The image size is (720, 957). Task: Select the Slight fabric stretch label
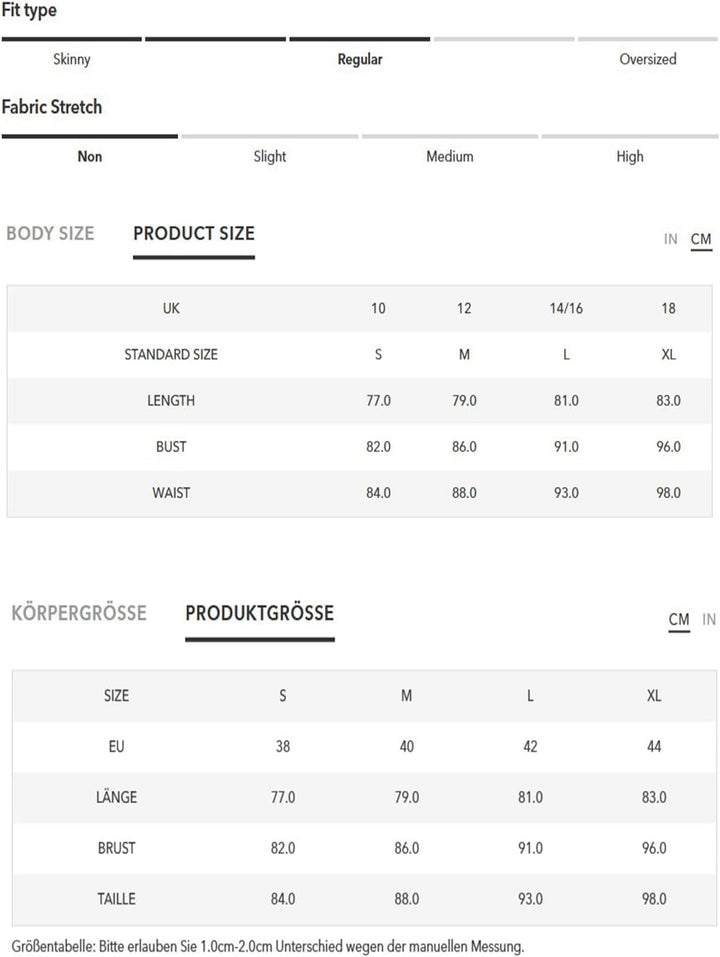click(x=270, y=156)
